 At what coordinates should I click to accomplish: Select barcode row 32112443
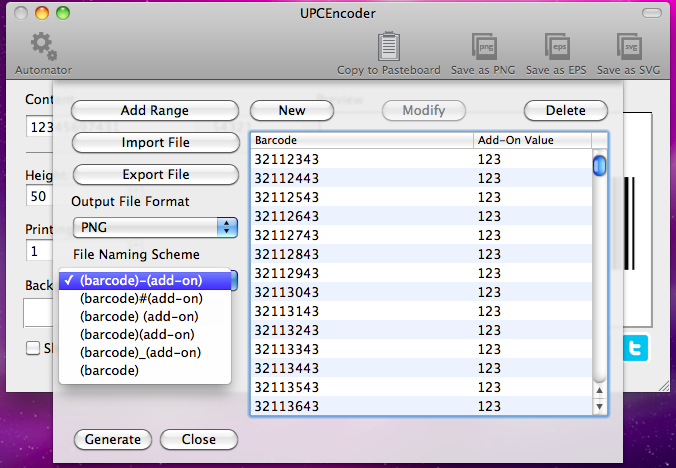pos(421,178)
